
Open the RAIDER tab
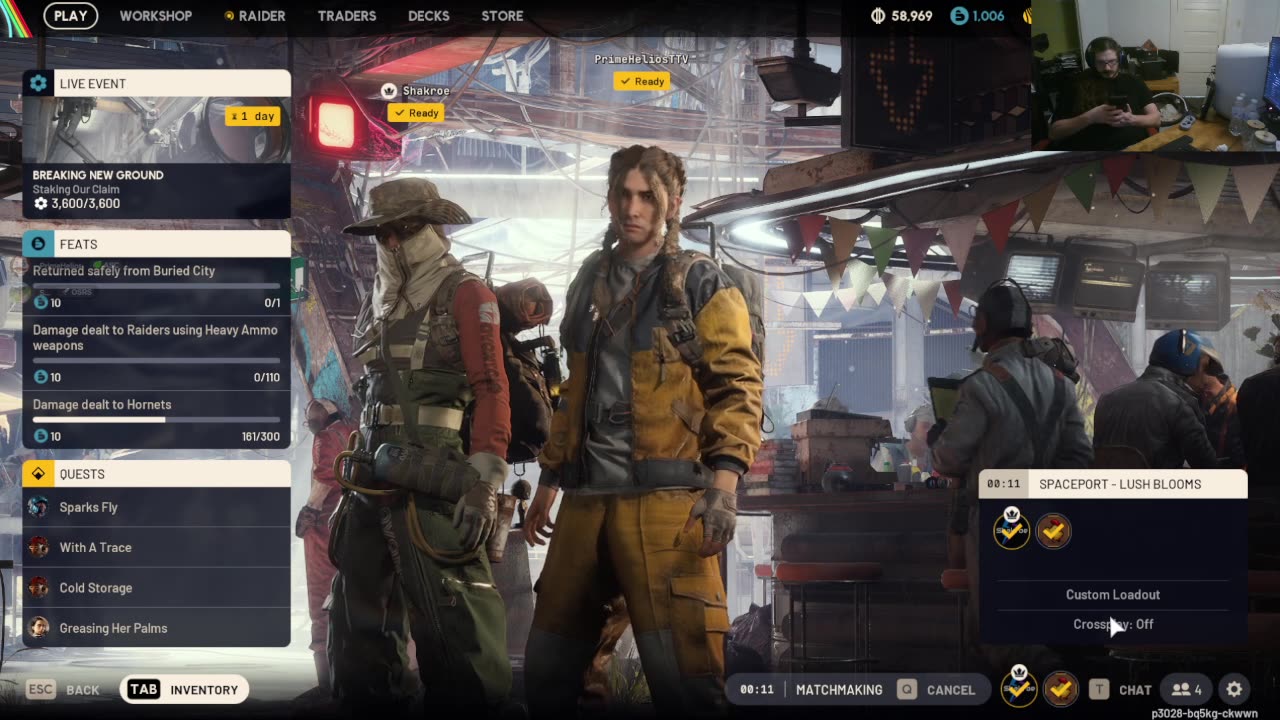[254, 16]
